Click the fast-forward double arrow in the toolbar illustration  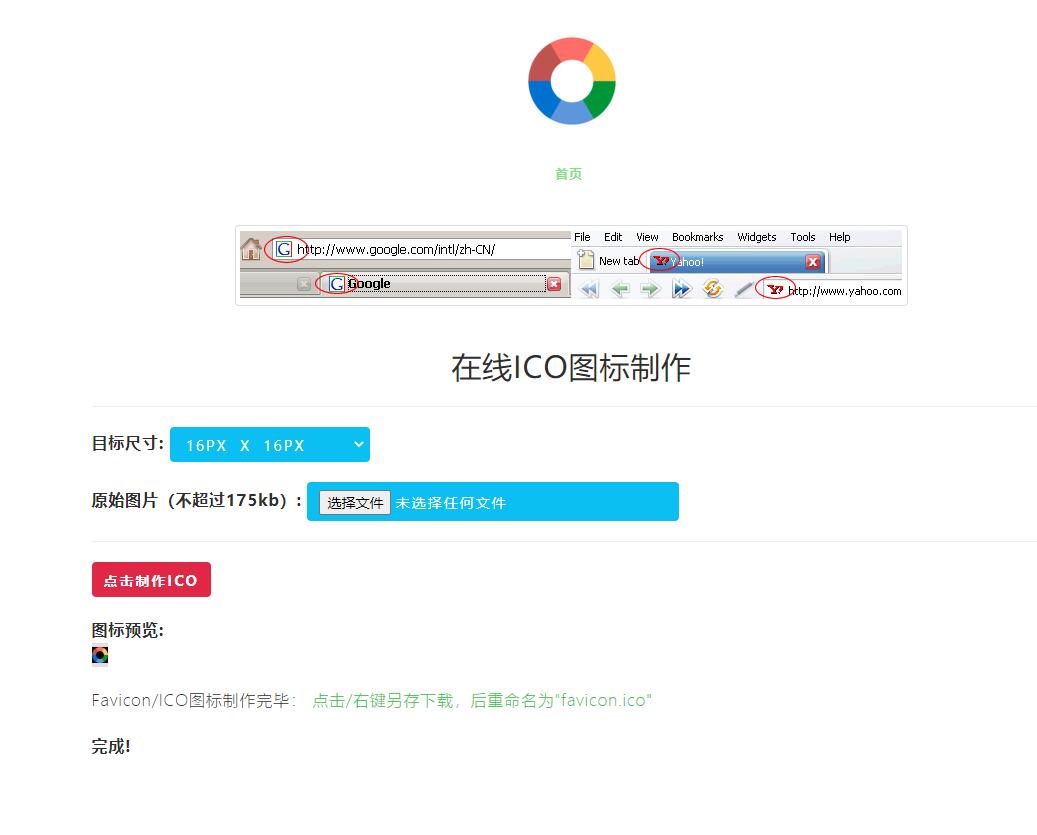[x=681, y=289]
